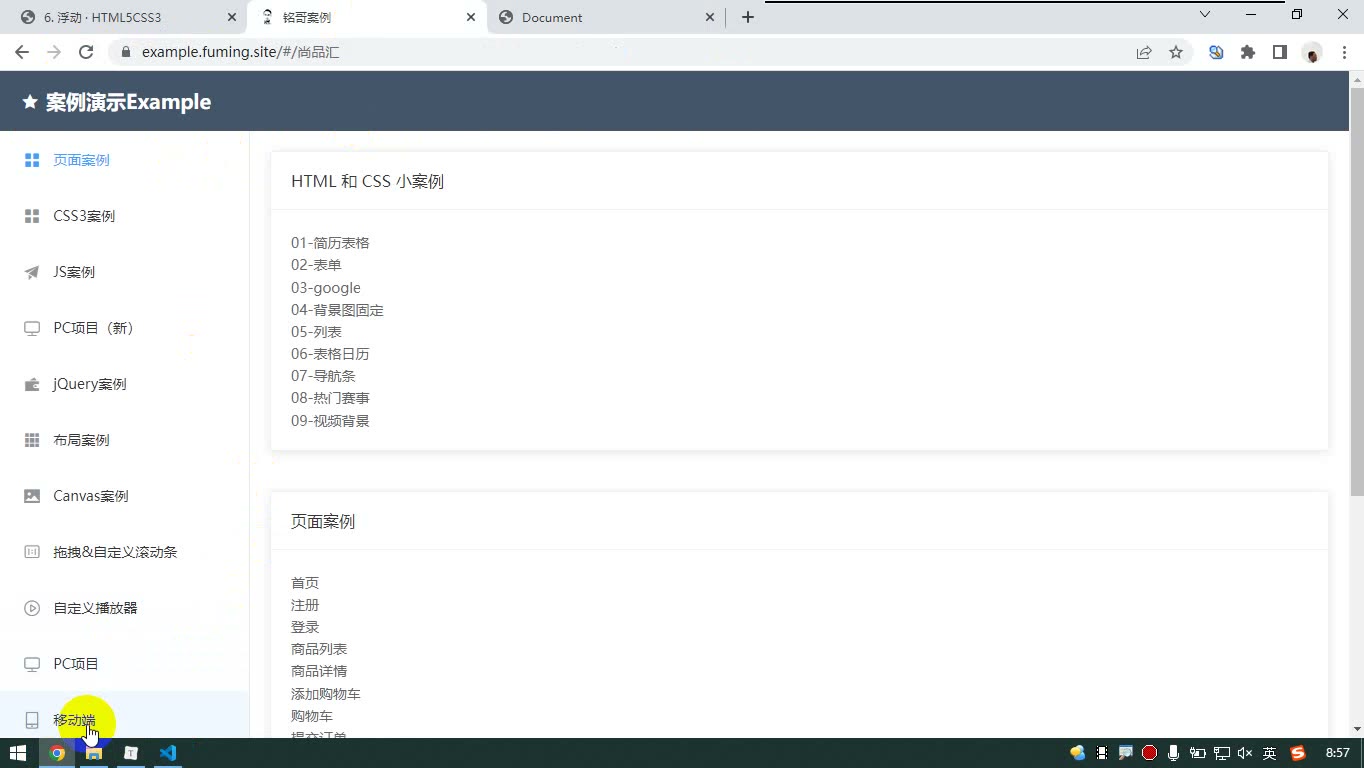Click the paper plane icon for JS案例
This screenshot has width=1364, height=768.
click(32, 272)
